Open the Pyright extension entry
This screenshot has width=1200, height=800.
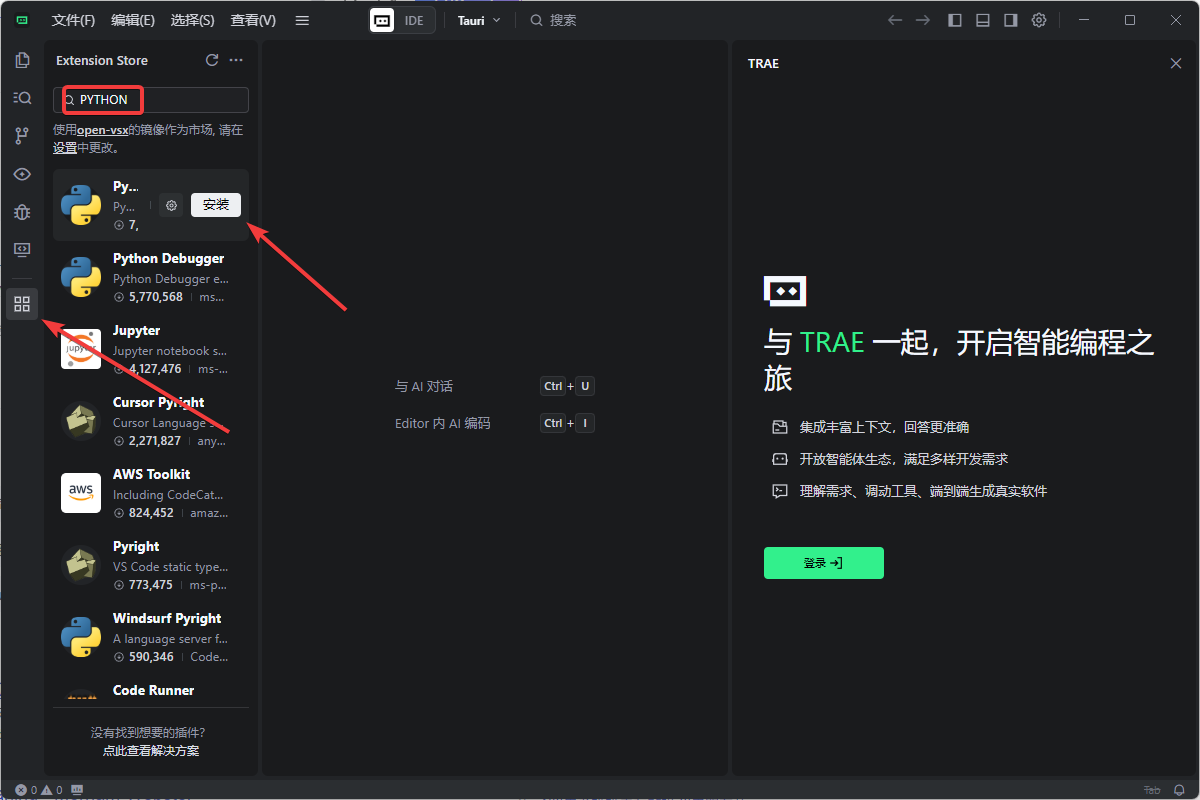pos(151,565)
